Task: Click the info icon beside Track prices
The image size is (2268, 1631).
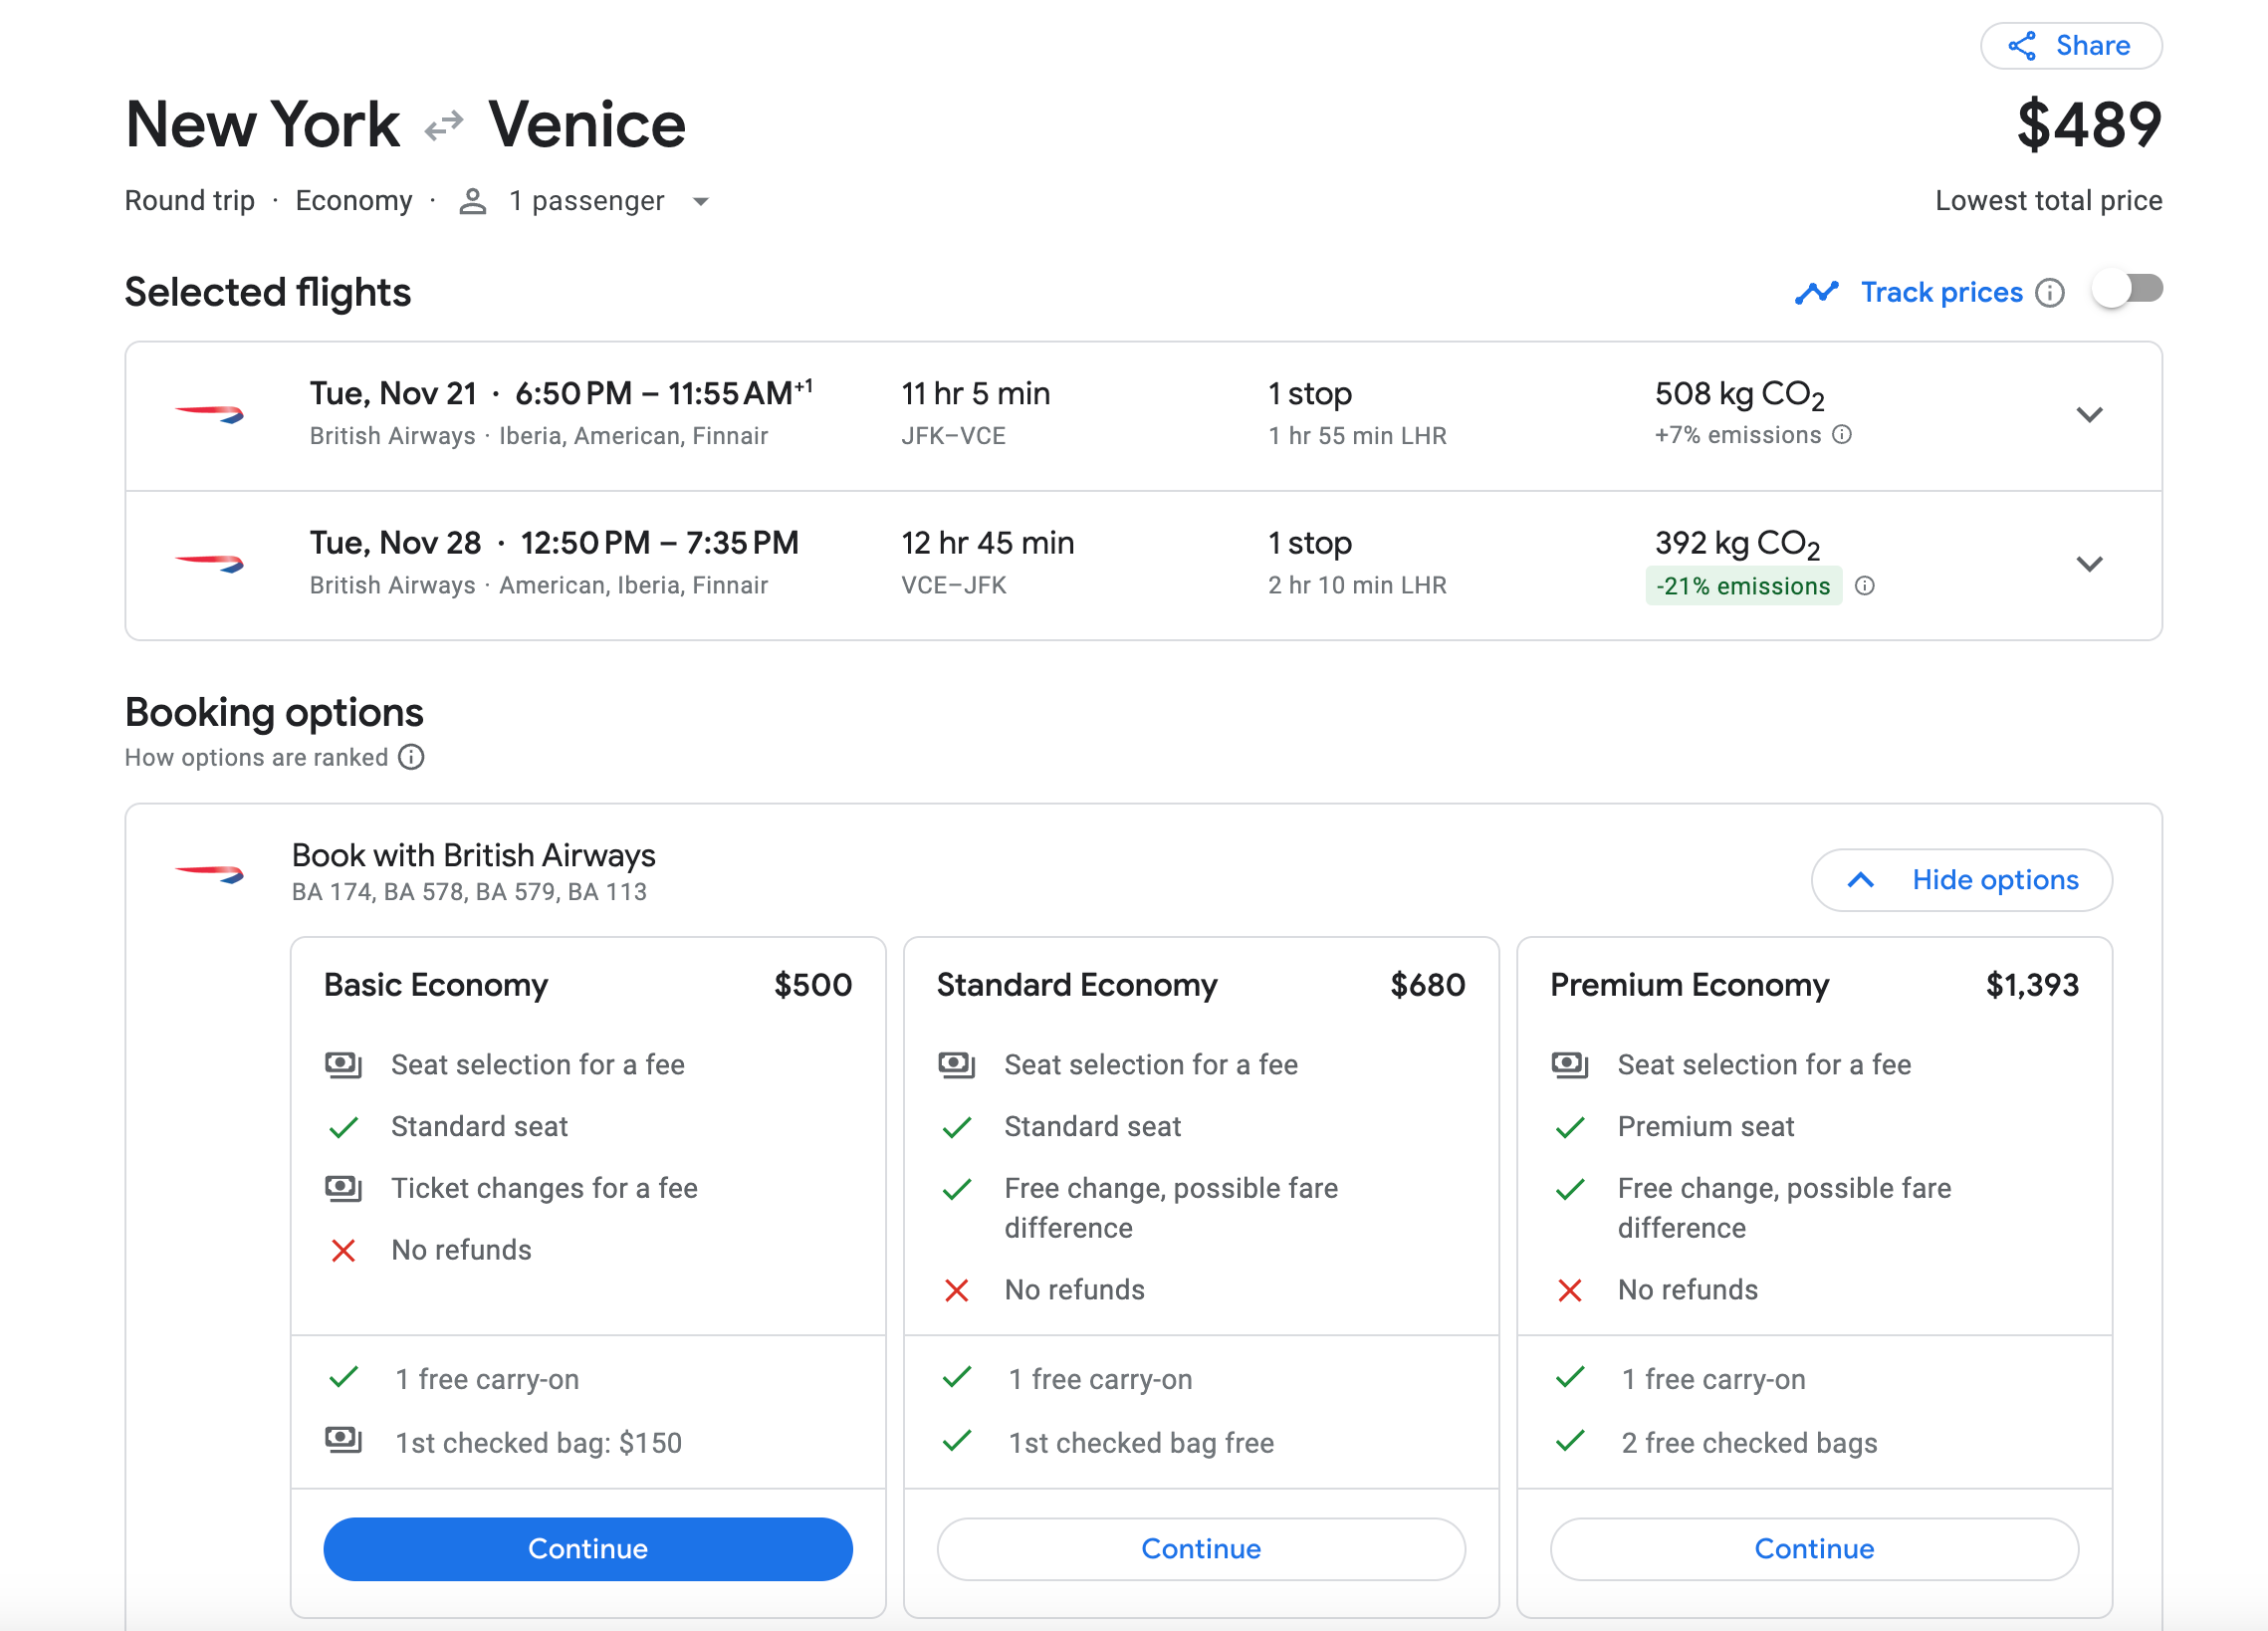Action: (x=2050, y=293)
